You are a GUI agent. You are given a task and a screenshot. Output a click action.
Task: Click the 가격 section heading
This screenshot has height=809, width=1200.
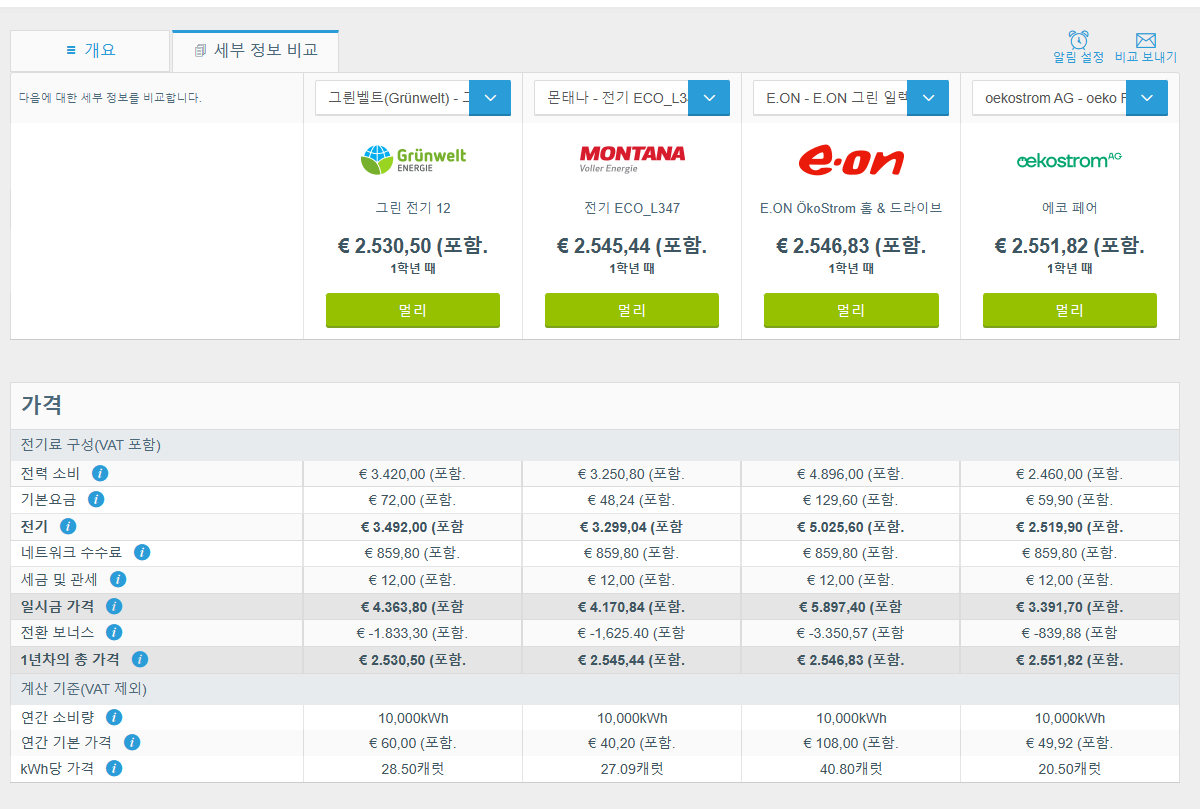[42, 405]
